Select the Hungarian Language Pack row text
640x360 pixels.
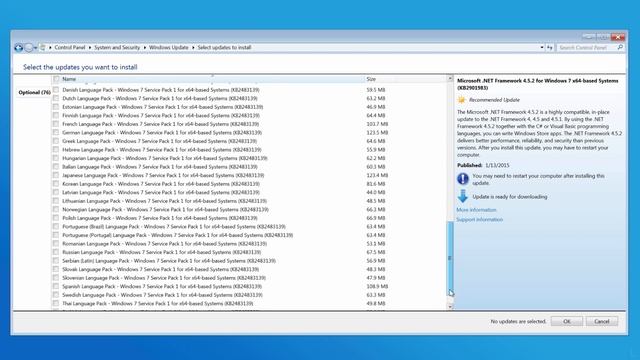point(164,158)
